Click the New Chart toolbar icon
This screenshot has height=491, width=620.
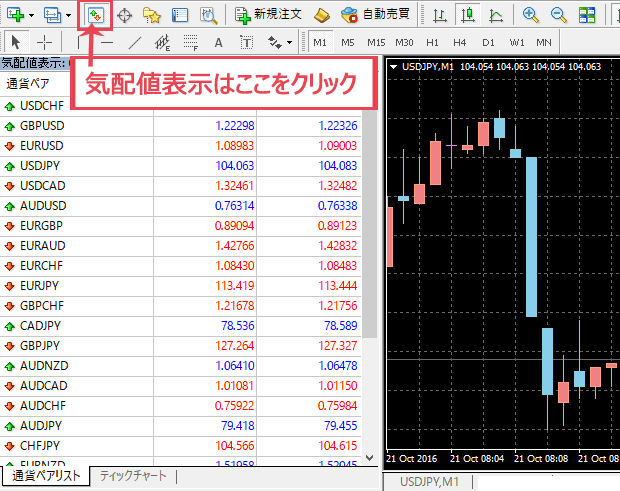pos(16,15)
